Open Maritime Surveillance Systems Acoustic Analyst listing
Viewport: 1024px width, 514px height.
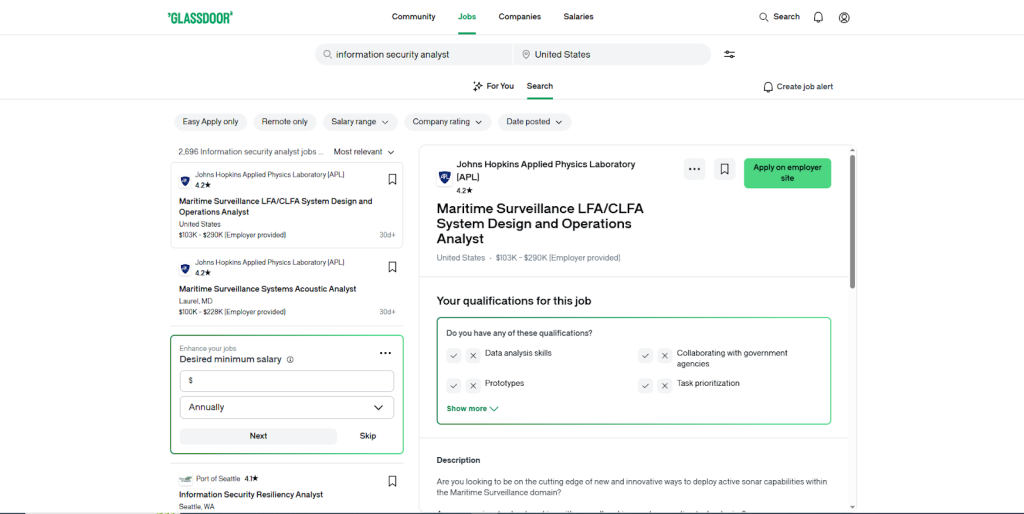(268, 289)
